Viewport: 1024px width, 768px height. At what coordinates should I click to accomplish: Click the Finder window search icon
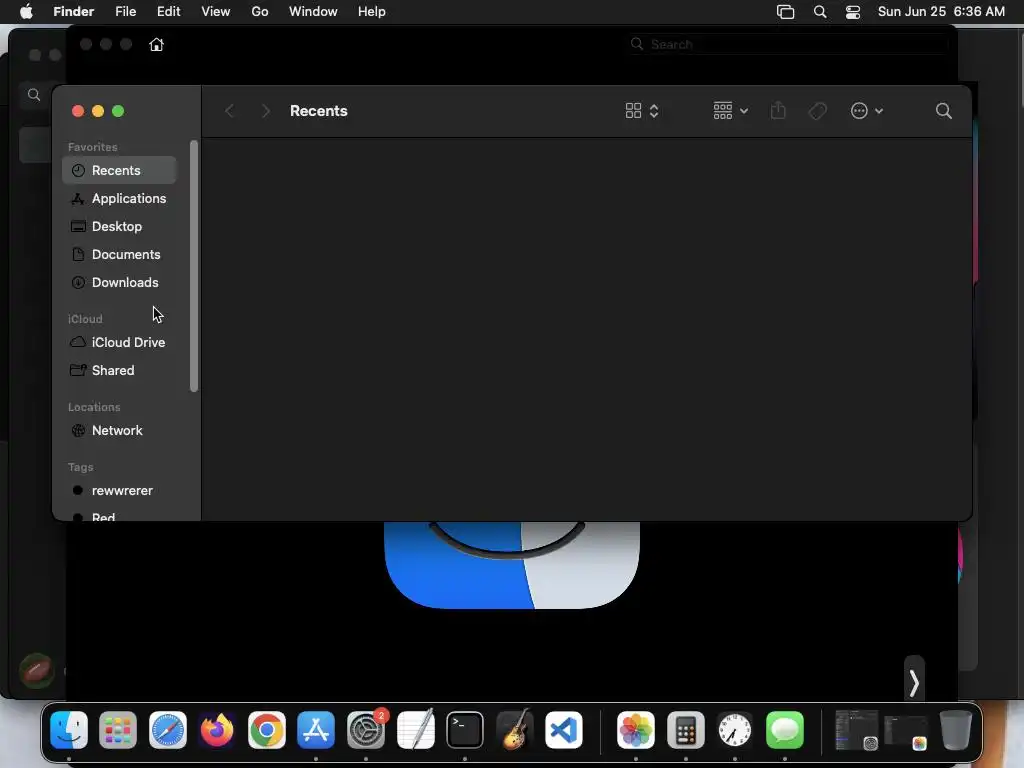(943, 111)
